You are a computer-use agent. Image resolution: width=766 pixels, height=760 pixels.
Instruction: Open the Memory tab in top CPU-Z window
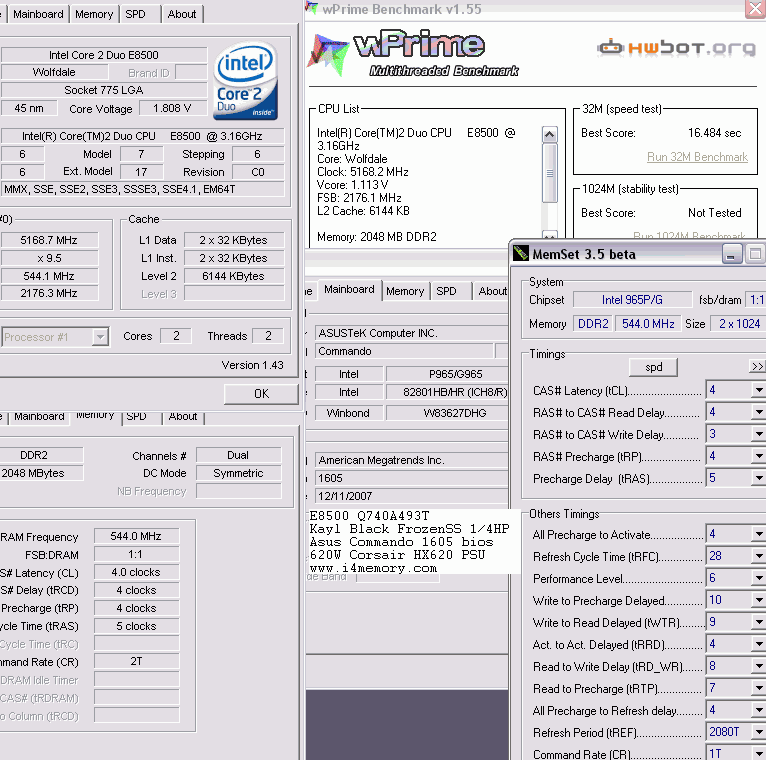click(94, 14)
